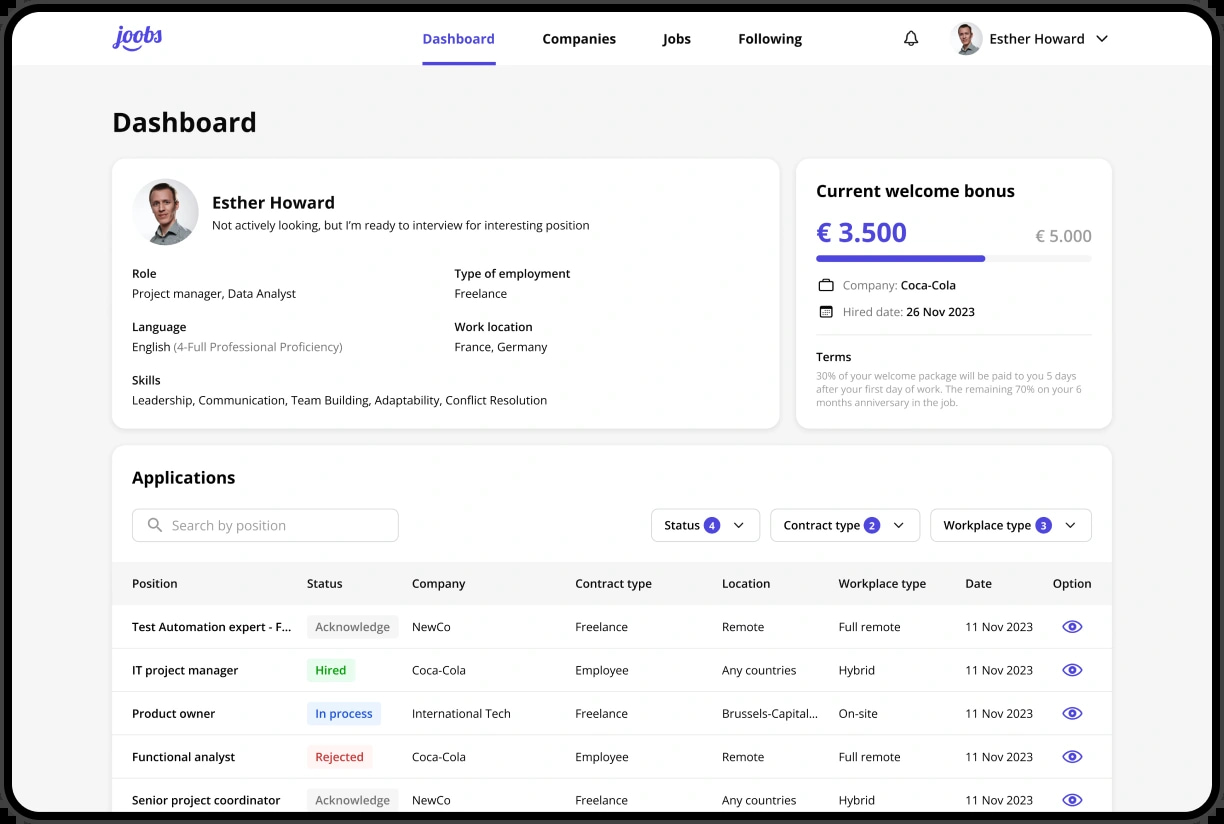Image resolution: width=1224 pixels, height=824 pixels.
Task: Click calendar icon beside Hired date
Action: click(826, 312)
